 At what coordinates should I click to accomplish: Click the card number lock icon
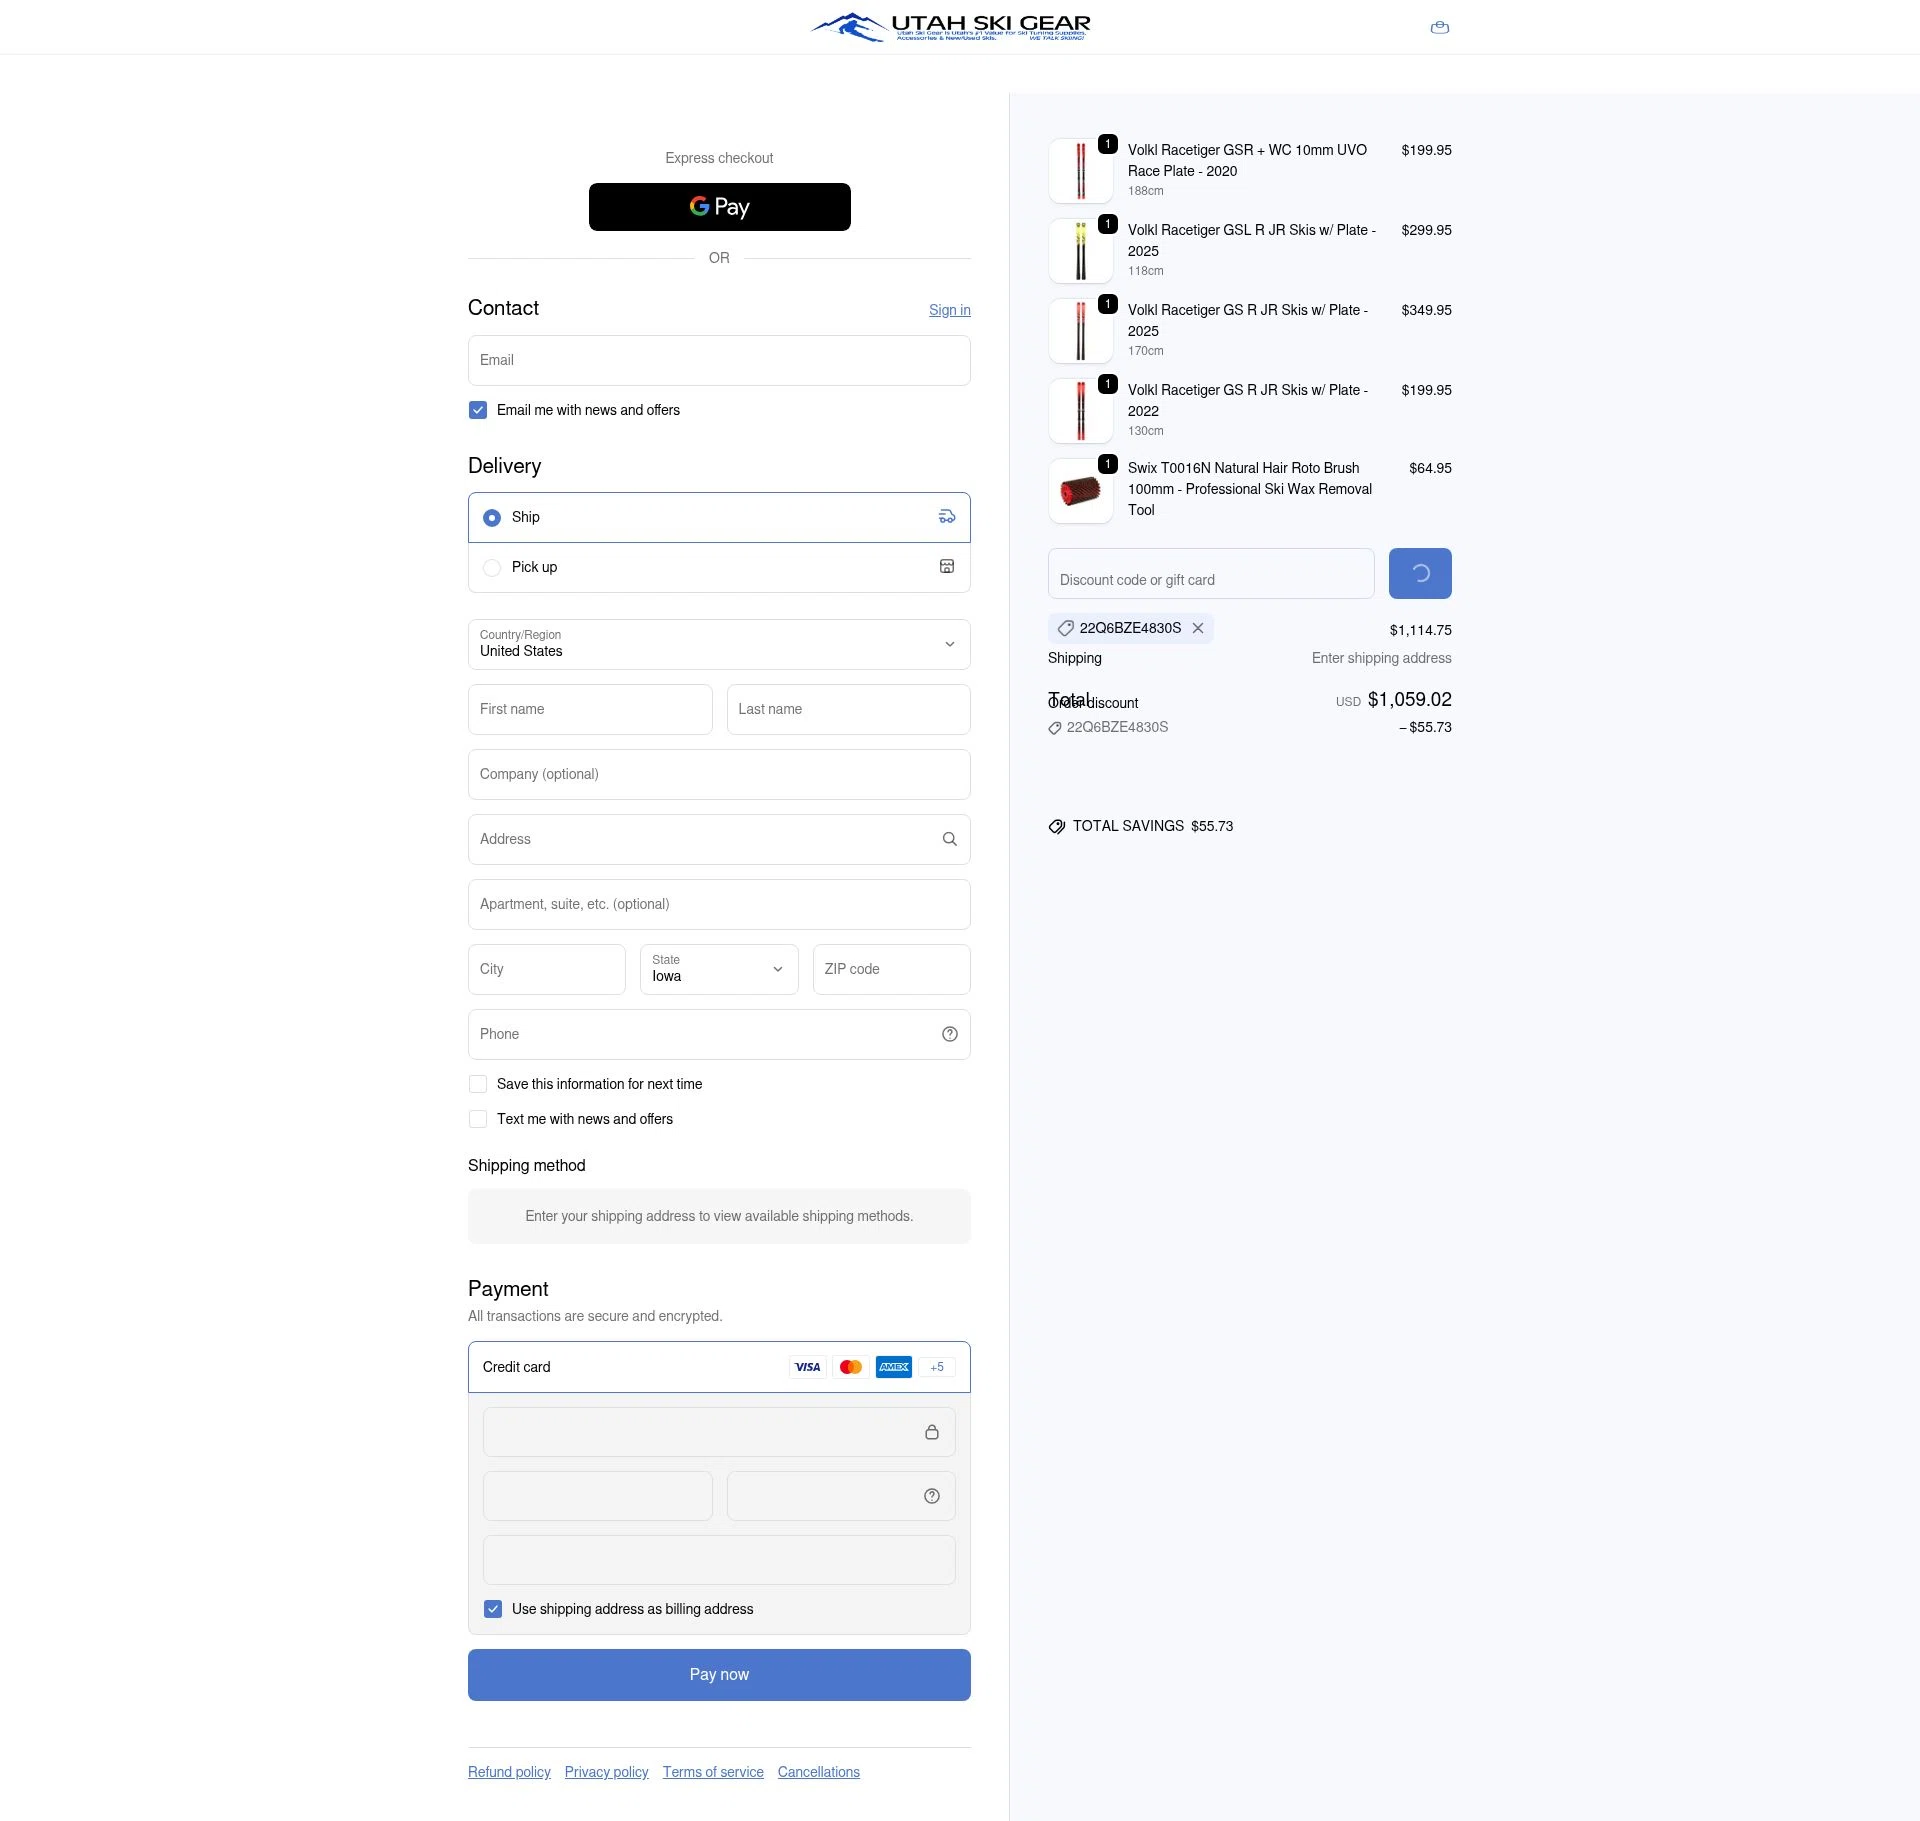(931, 1432)
